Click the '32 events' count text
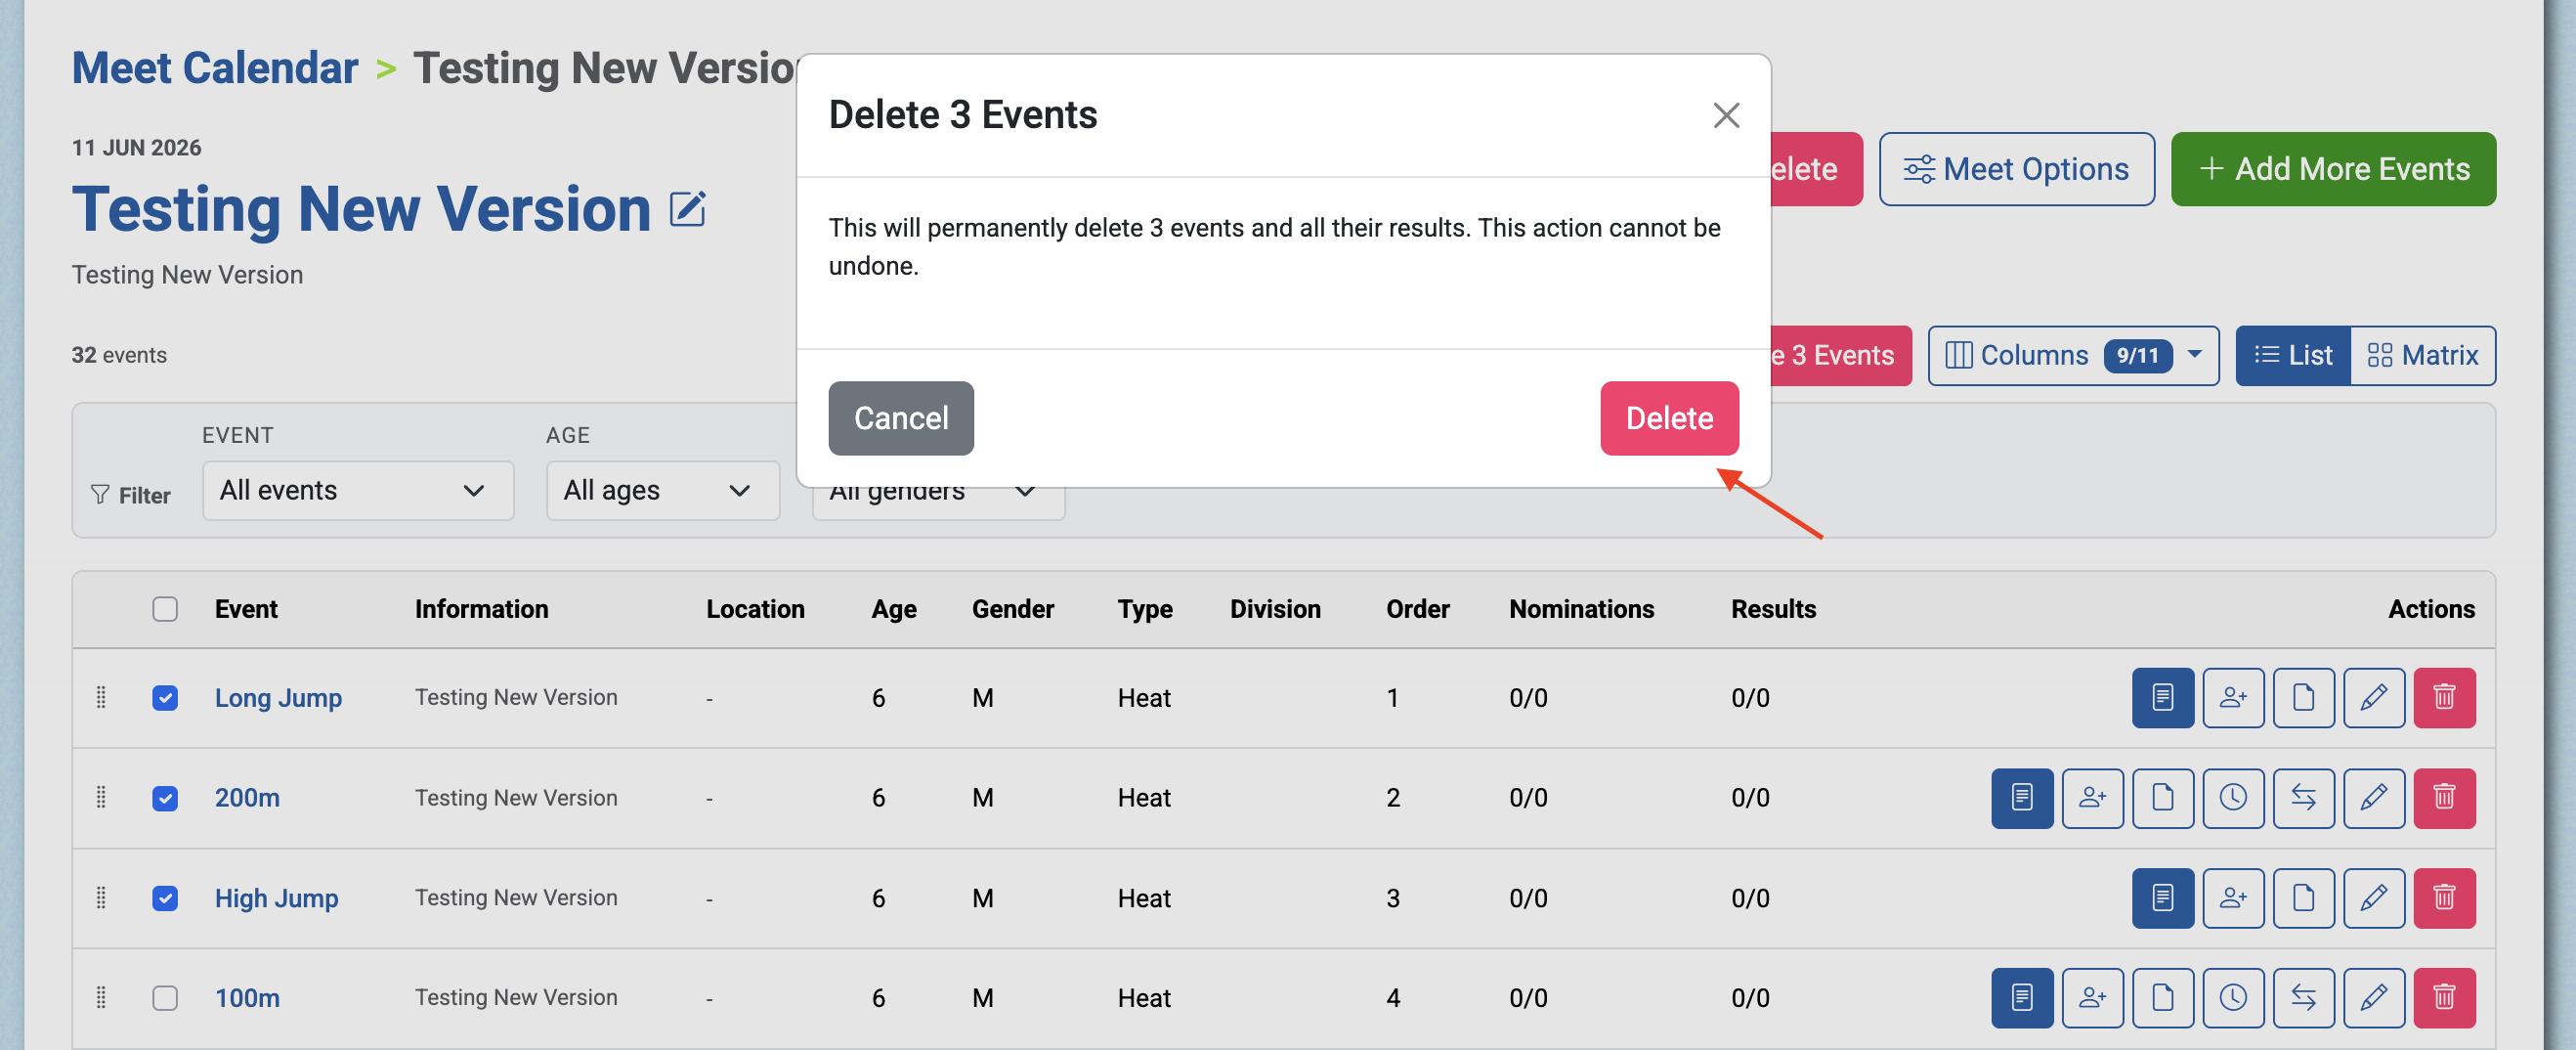 (119, 355)
